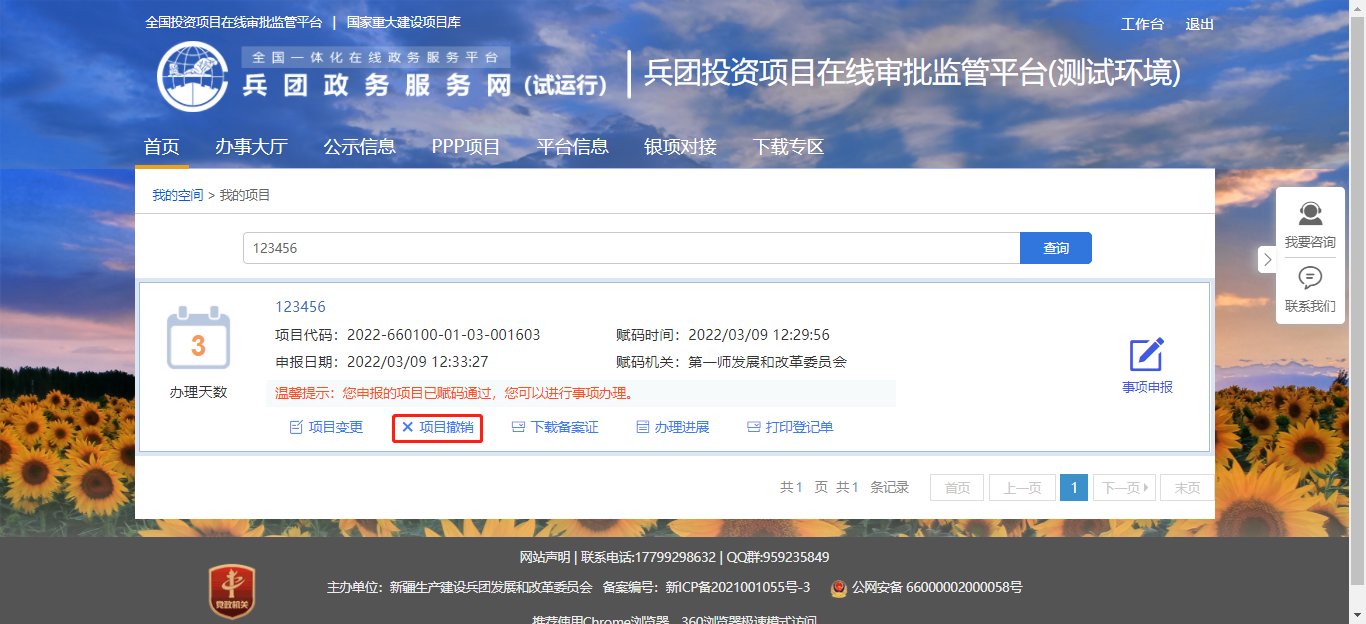Click 项目撤销 to cancel project

point(437,427)
